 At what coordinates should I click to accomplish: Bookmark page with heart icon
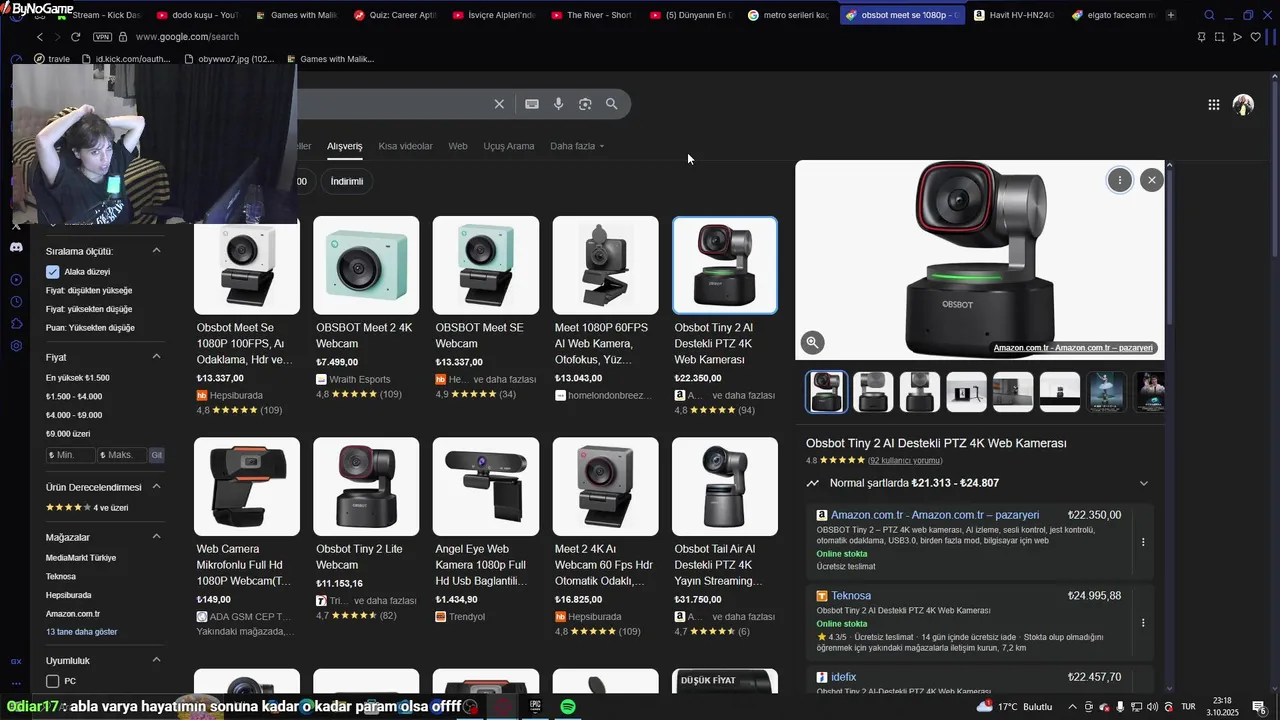click(x=1255, y=37)
